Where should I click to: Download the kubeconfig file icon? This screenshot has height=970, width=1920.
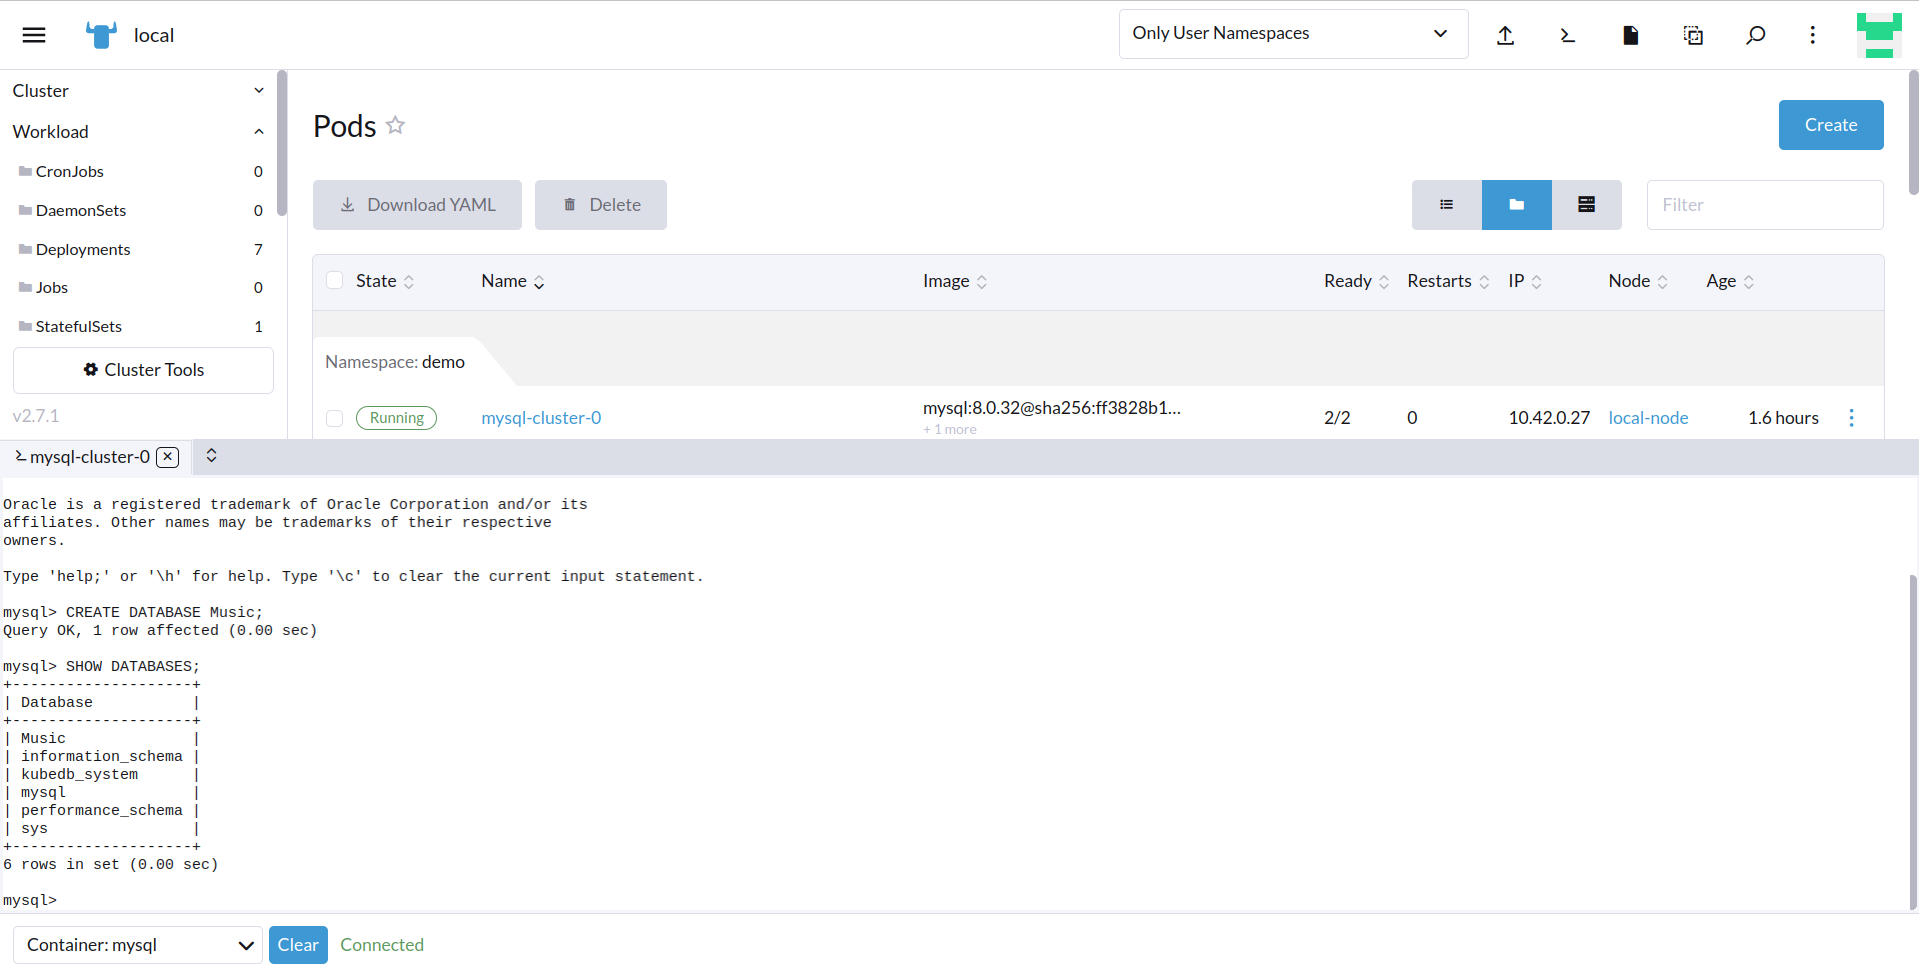pos(1630,34)
